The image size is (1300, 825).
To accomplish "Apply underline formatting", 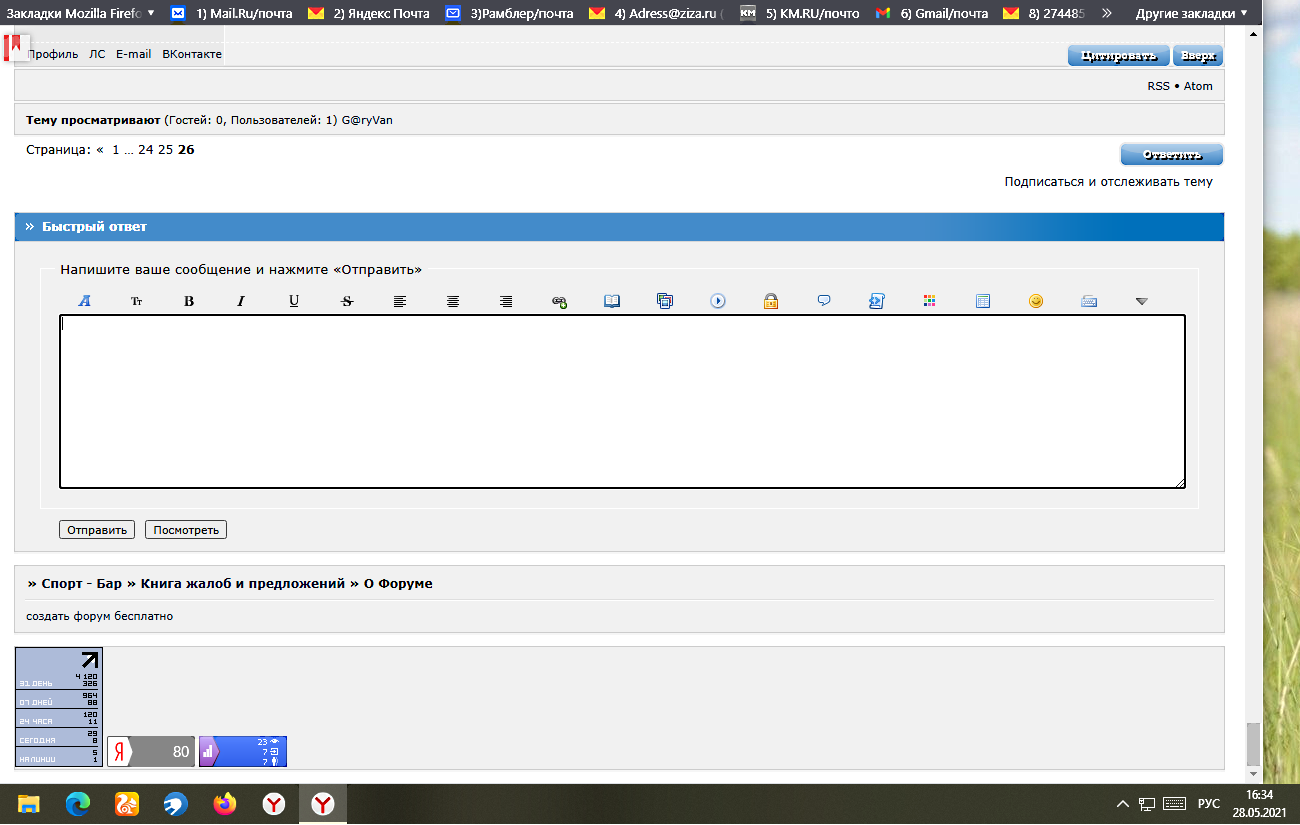I will (294, 301).
